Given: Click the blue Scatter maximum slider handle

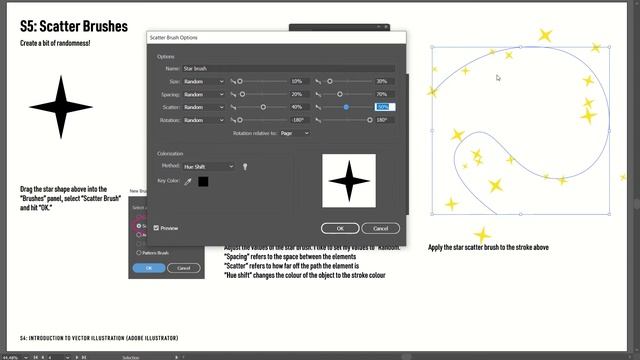Looking at the screenshot, I should pos(346,107).
